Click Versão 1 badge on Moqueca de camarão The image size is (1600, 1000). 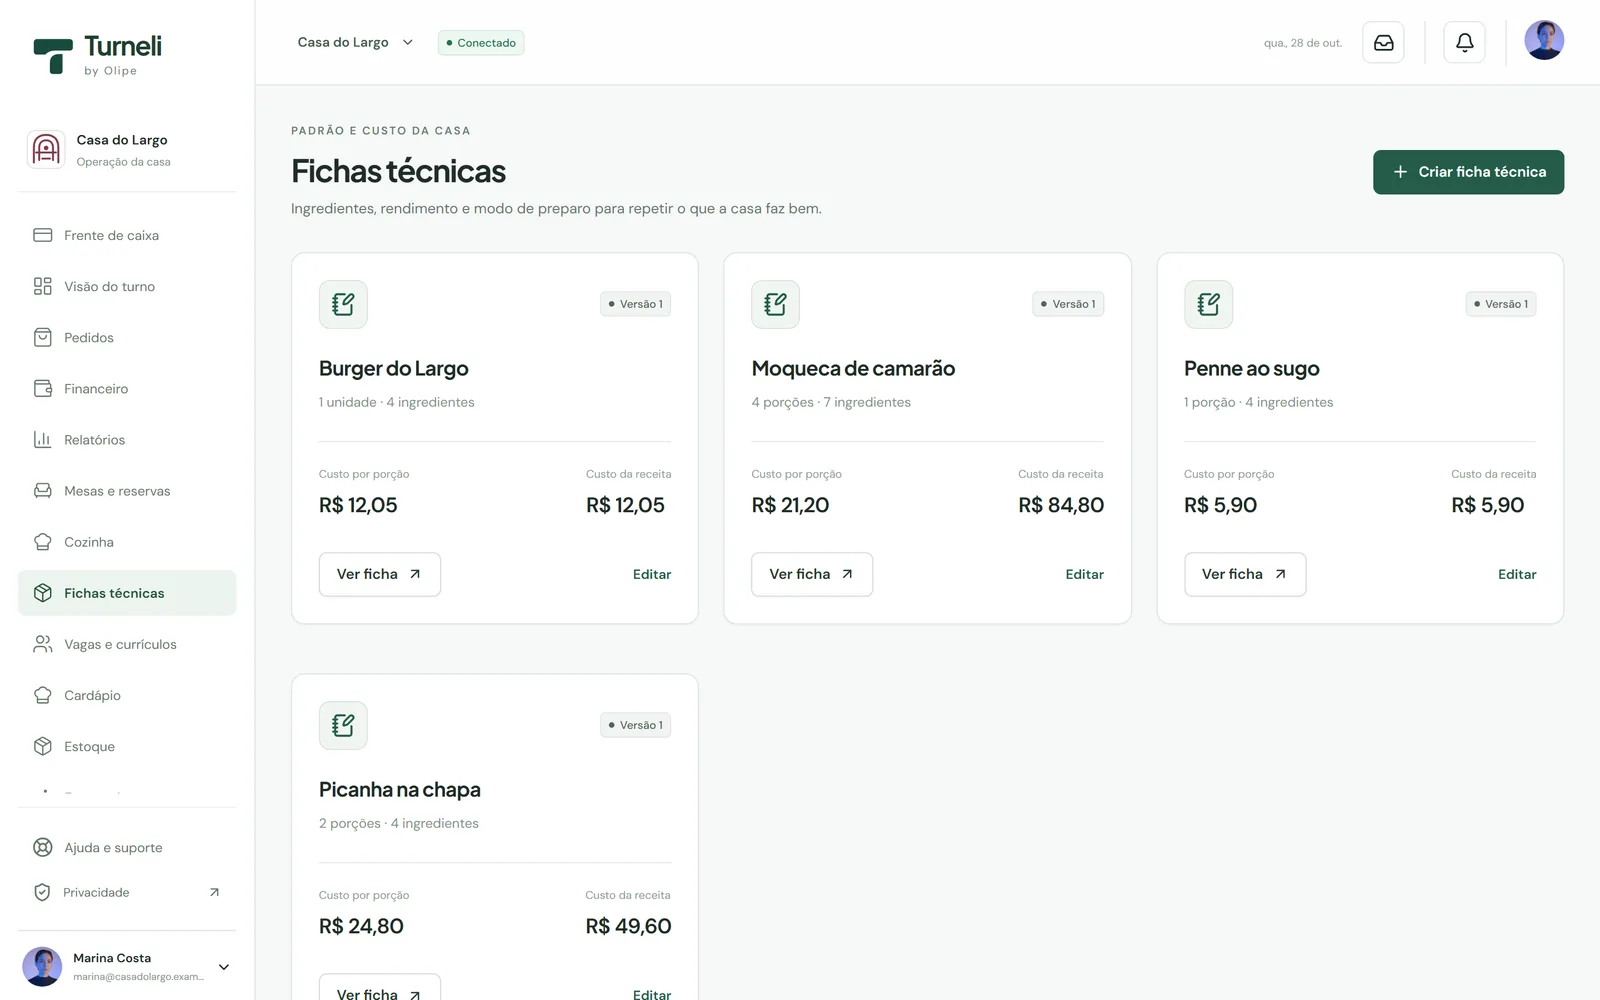(x=1068, y=304)
